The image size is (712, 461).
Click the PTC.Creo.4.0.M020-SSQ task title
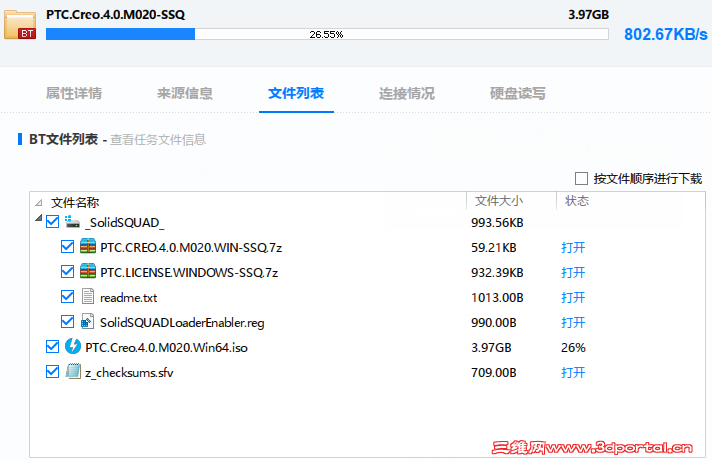[115, 15]
